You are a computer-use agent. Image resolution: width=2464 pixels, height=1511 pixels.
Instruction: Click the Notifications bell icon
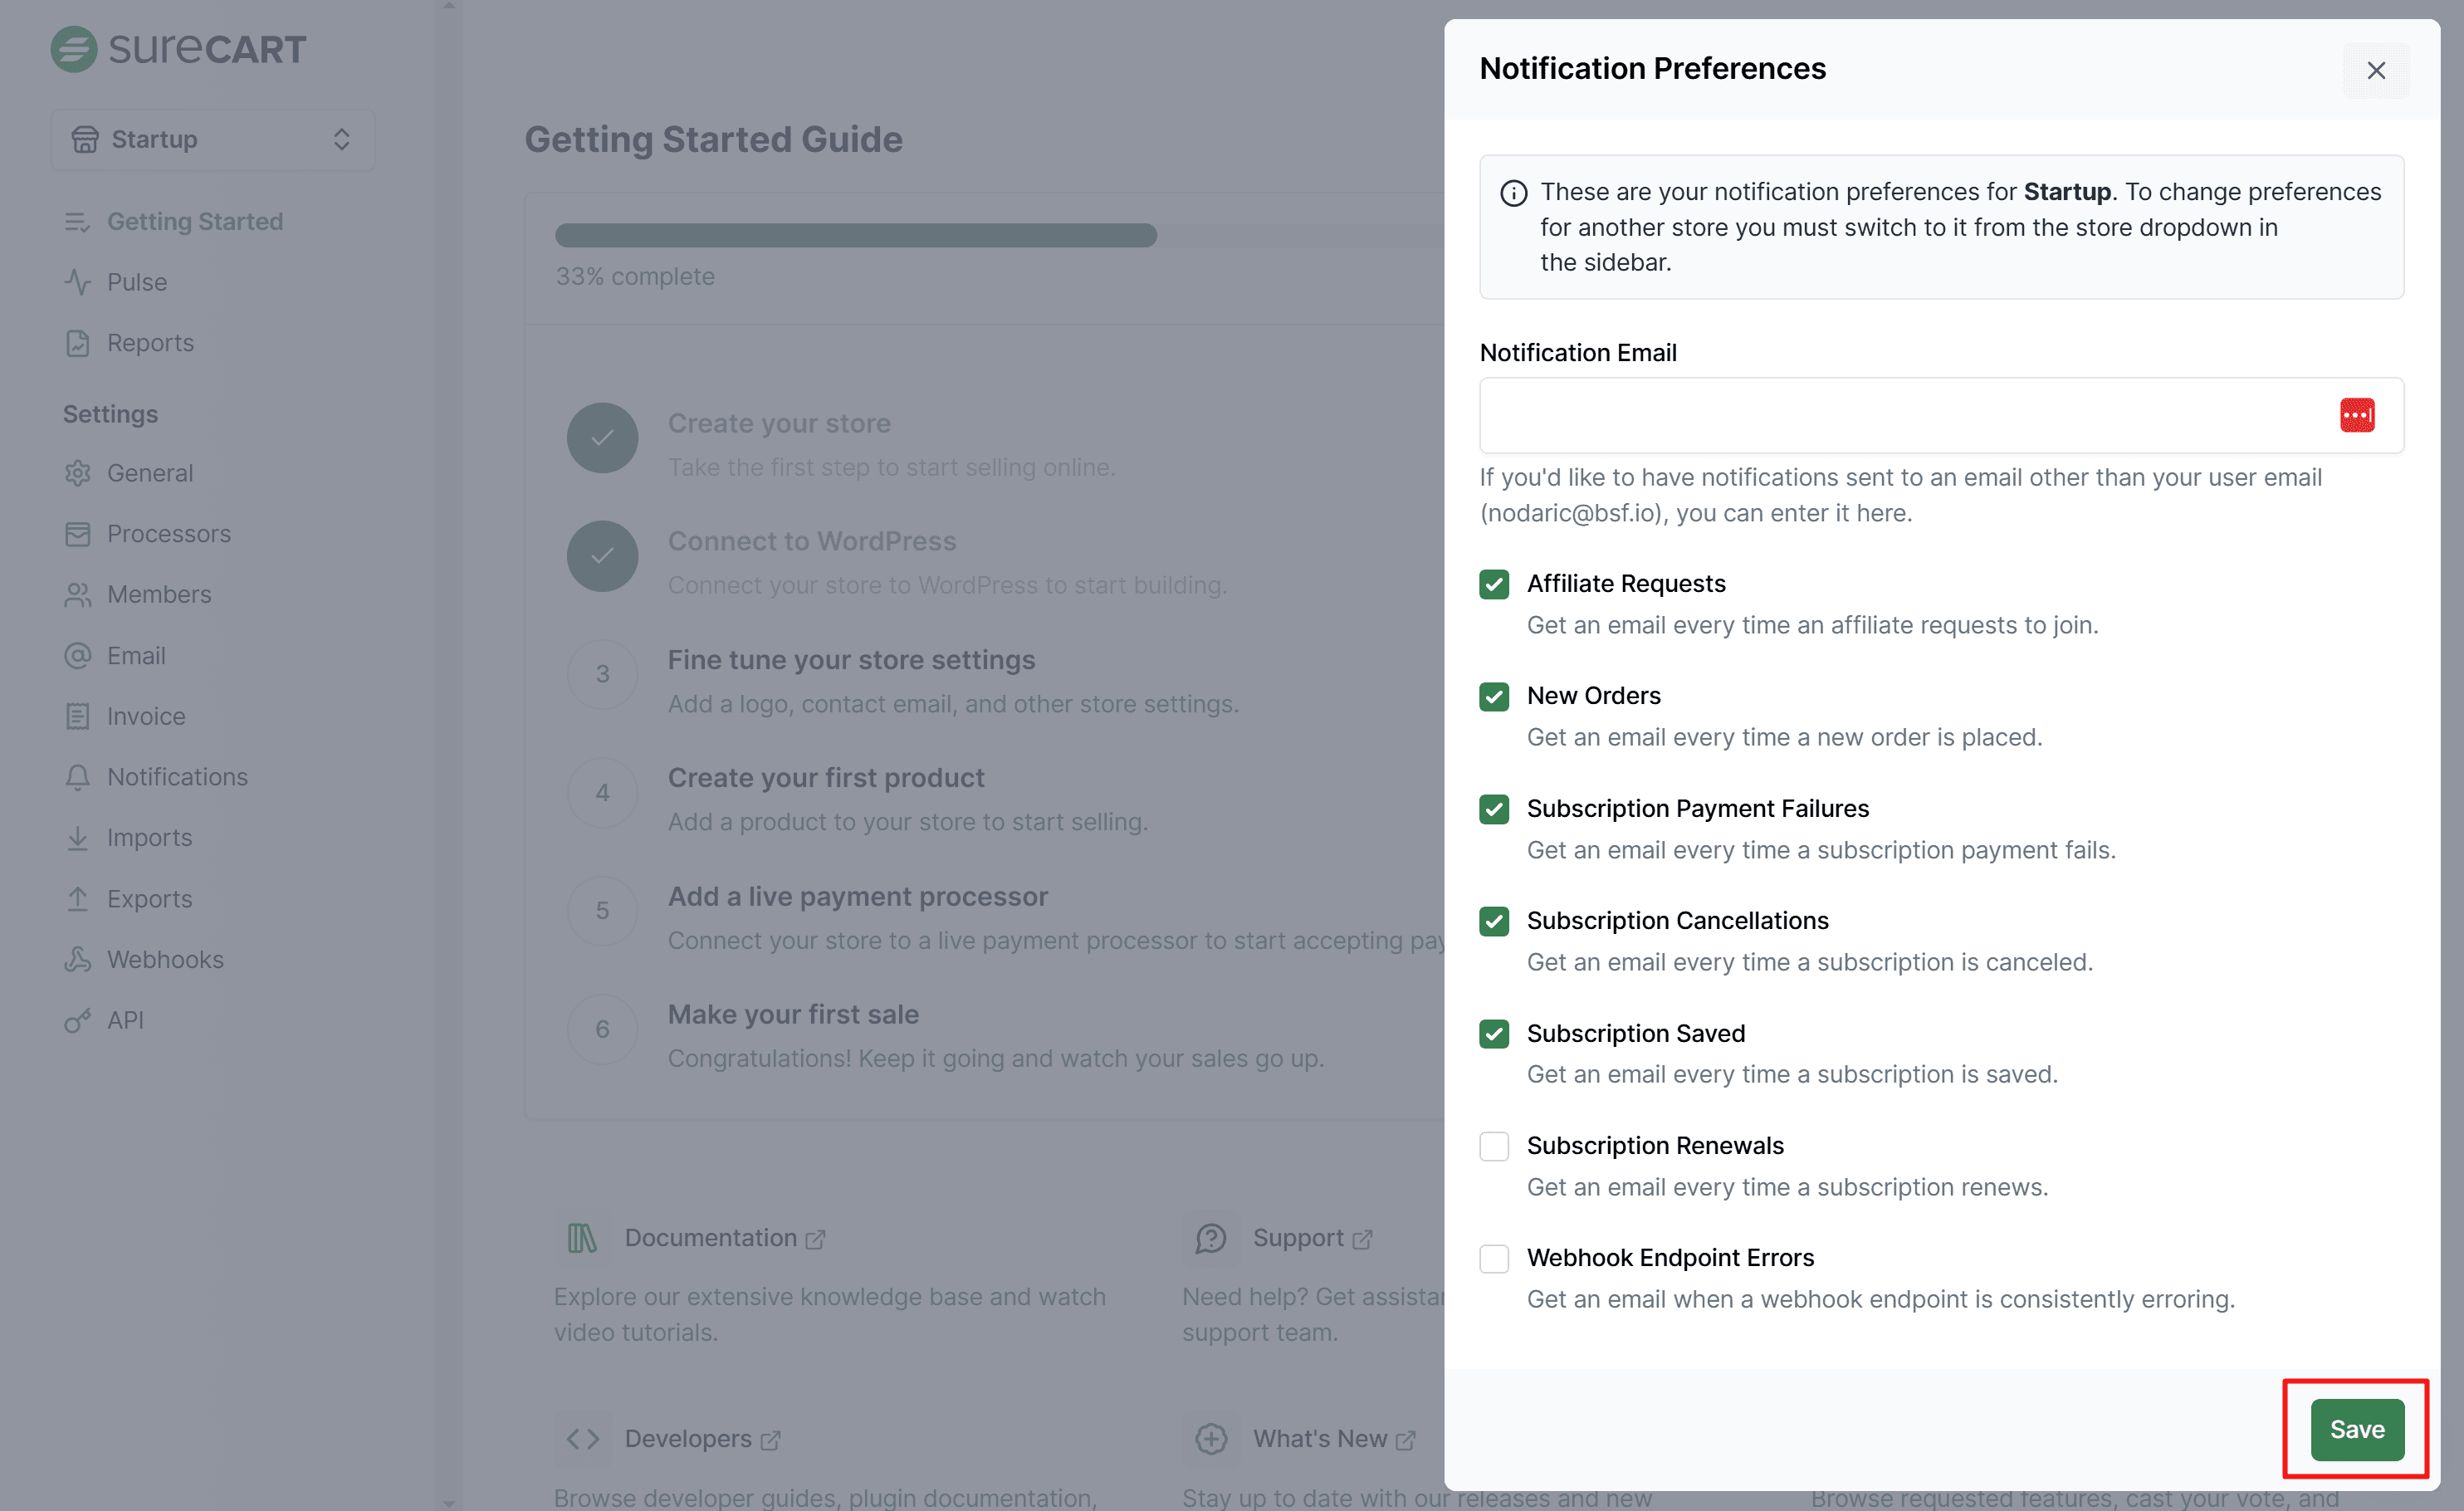(77, 777)
